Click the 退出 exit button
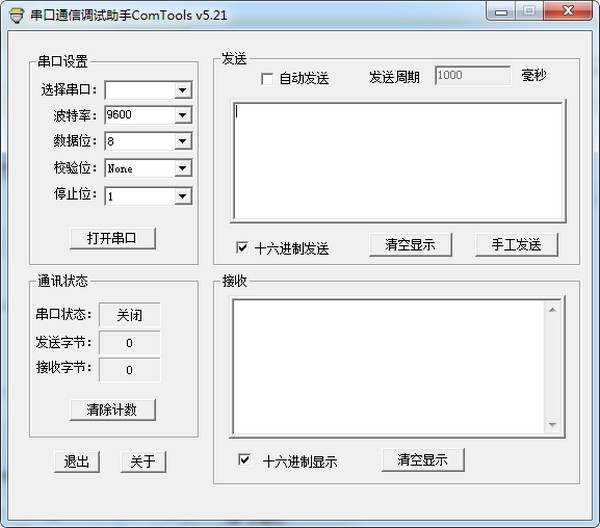 [77, 462]
